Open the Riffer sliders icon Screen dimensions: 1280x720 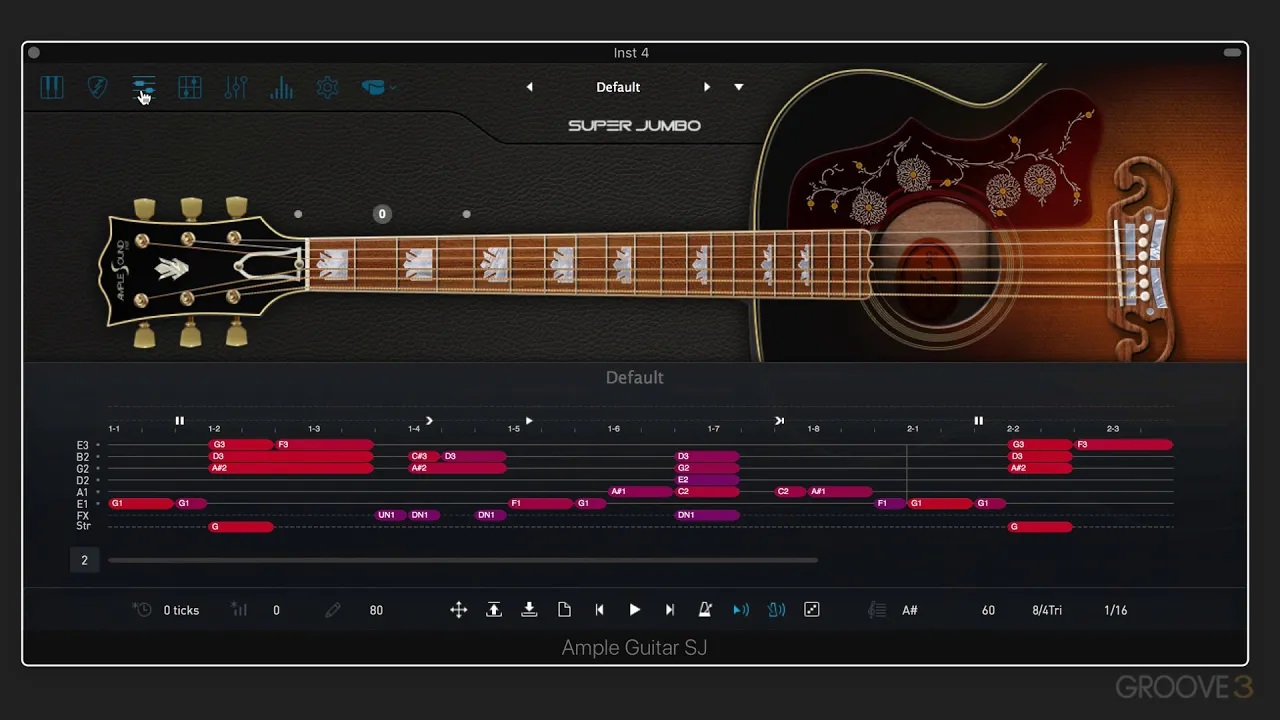click(143, 87)
